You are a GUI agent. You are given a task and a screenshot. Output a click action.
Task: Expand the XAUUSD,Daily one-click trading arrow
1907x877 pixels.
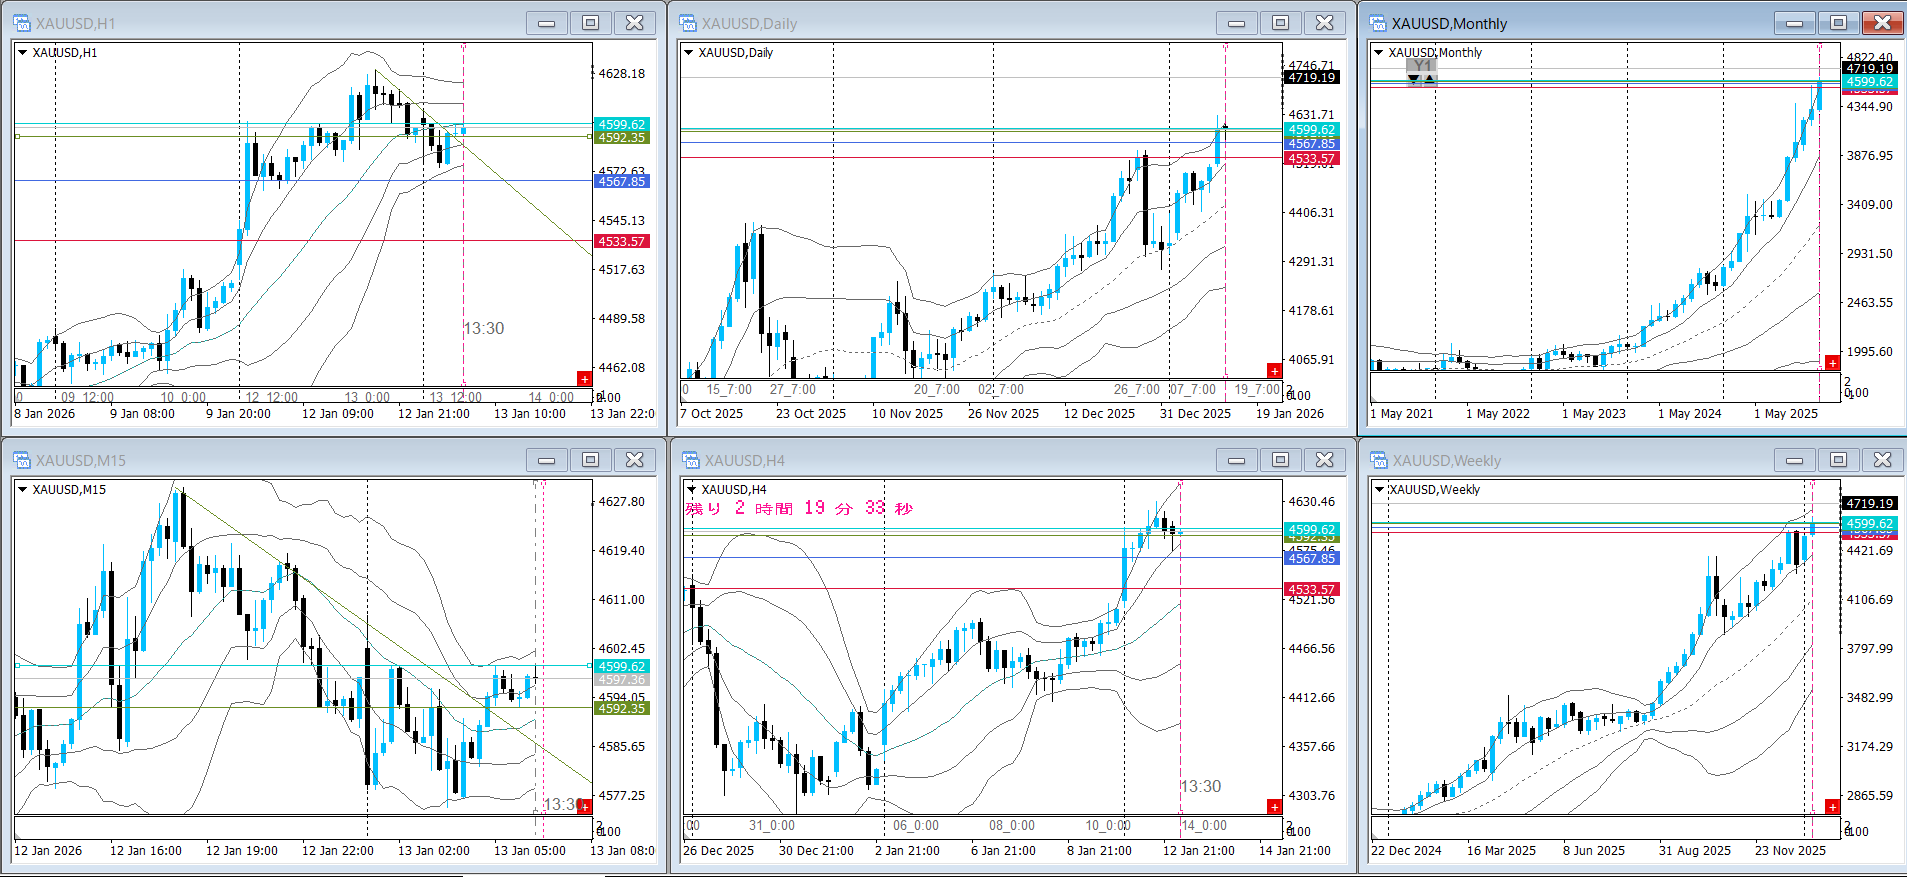pyautogui.click(x=688, y=53)
